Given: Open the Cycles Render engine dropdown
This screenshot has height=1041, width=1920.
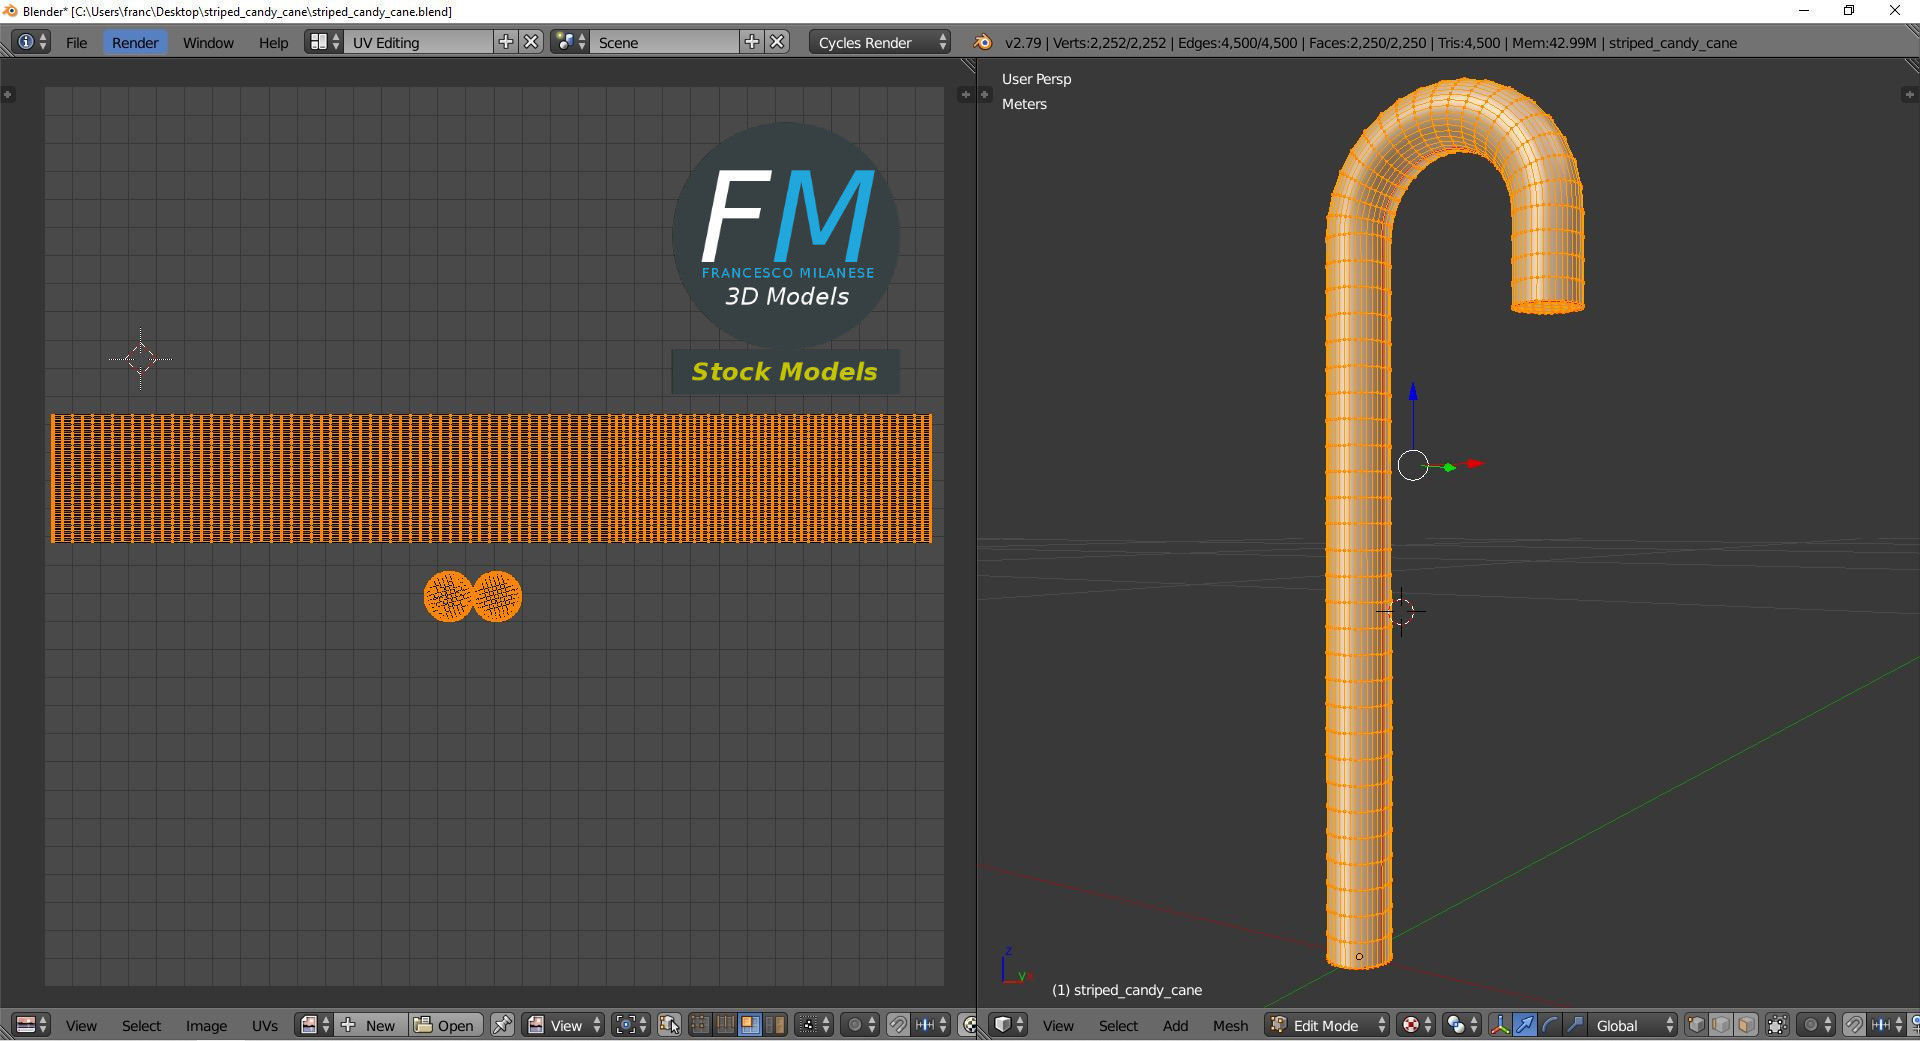Looking at the screenshot, I should click(880, 42).
